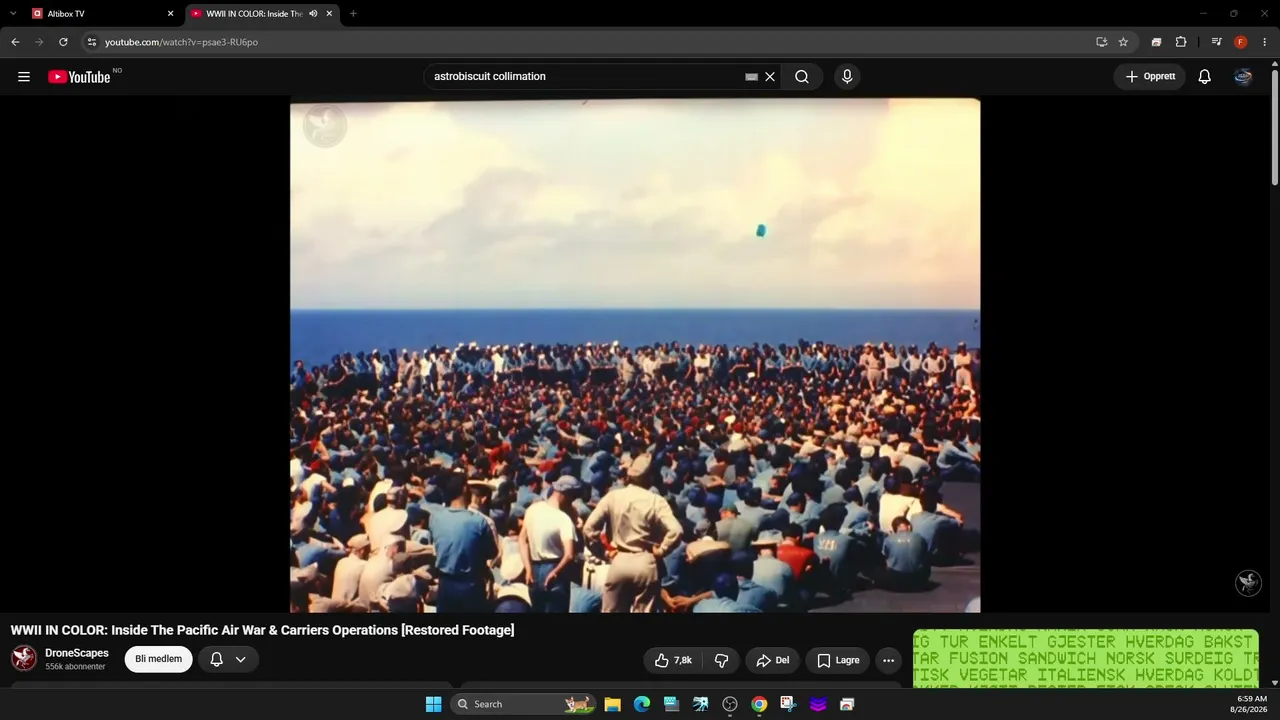Open the DroneScapes channel name link
The width and height of the screenshot is (1280, 720).
point(77,653)
